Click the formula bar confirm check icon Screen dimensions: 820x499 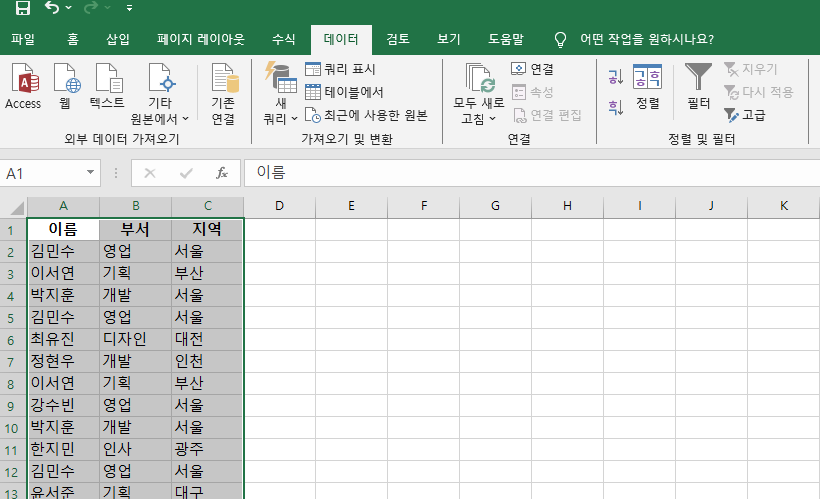coord(186,173)
